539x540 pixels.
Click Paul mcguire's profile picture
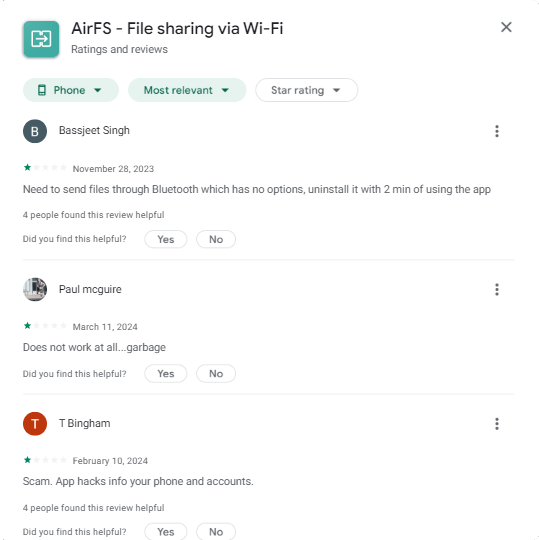click(x=35, y=290)
